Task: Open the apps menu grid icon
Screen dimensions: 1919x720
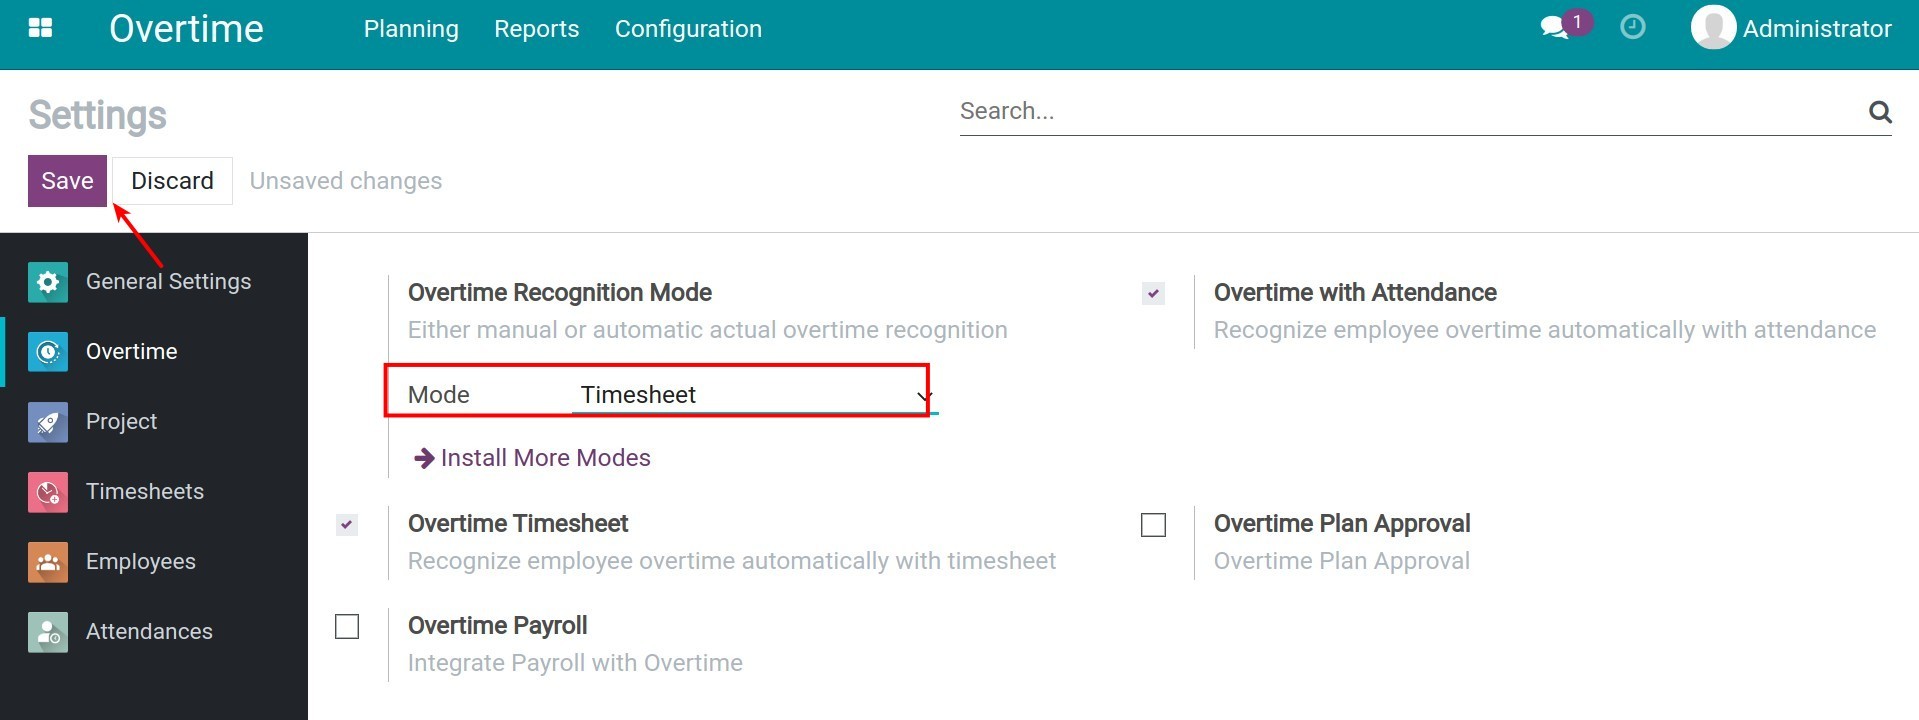Action: coord(40,27)
